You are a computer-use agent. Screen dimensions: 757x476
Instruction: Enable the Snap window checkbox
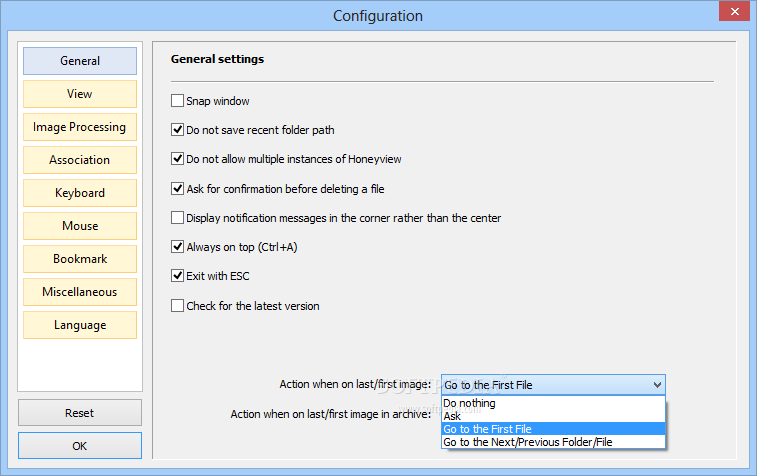pos(177,101)
